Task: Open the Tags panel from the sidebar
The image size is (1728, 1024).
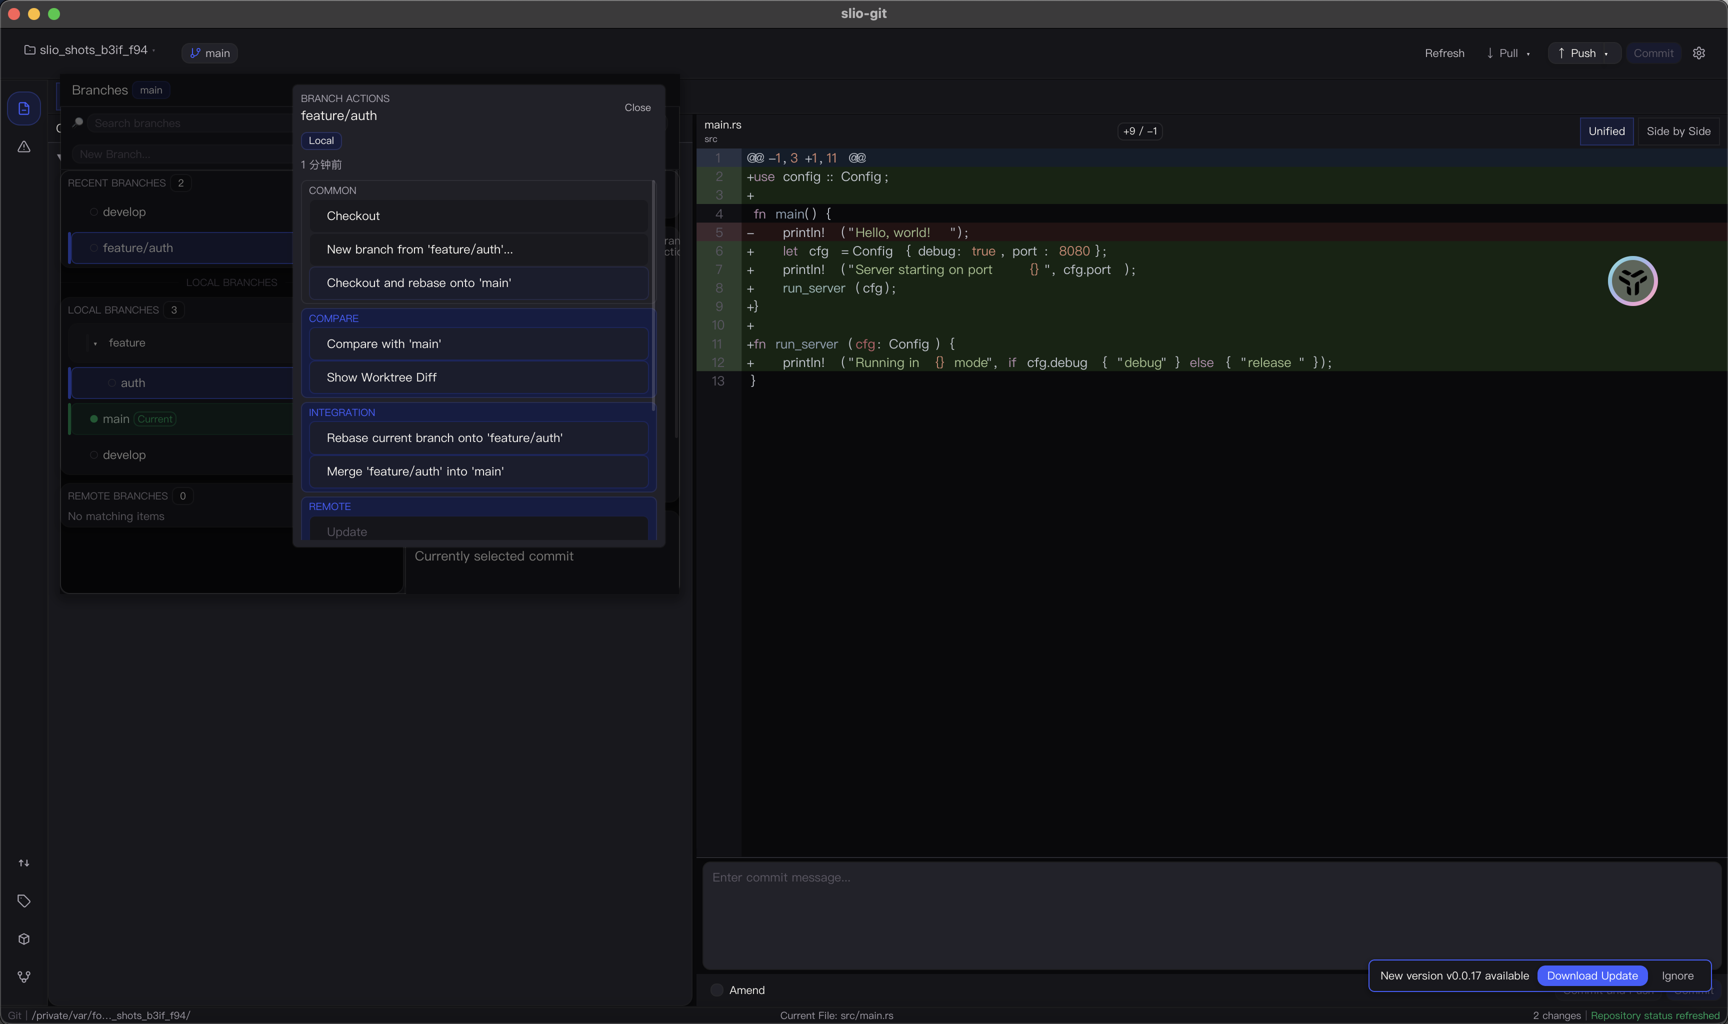Action: 23,900
